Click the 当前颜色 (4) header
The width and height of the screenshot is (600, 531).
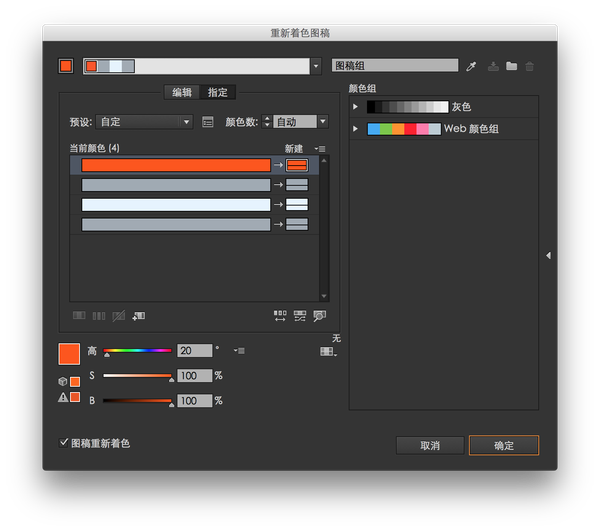tap(94, 148)
